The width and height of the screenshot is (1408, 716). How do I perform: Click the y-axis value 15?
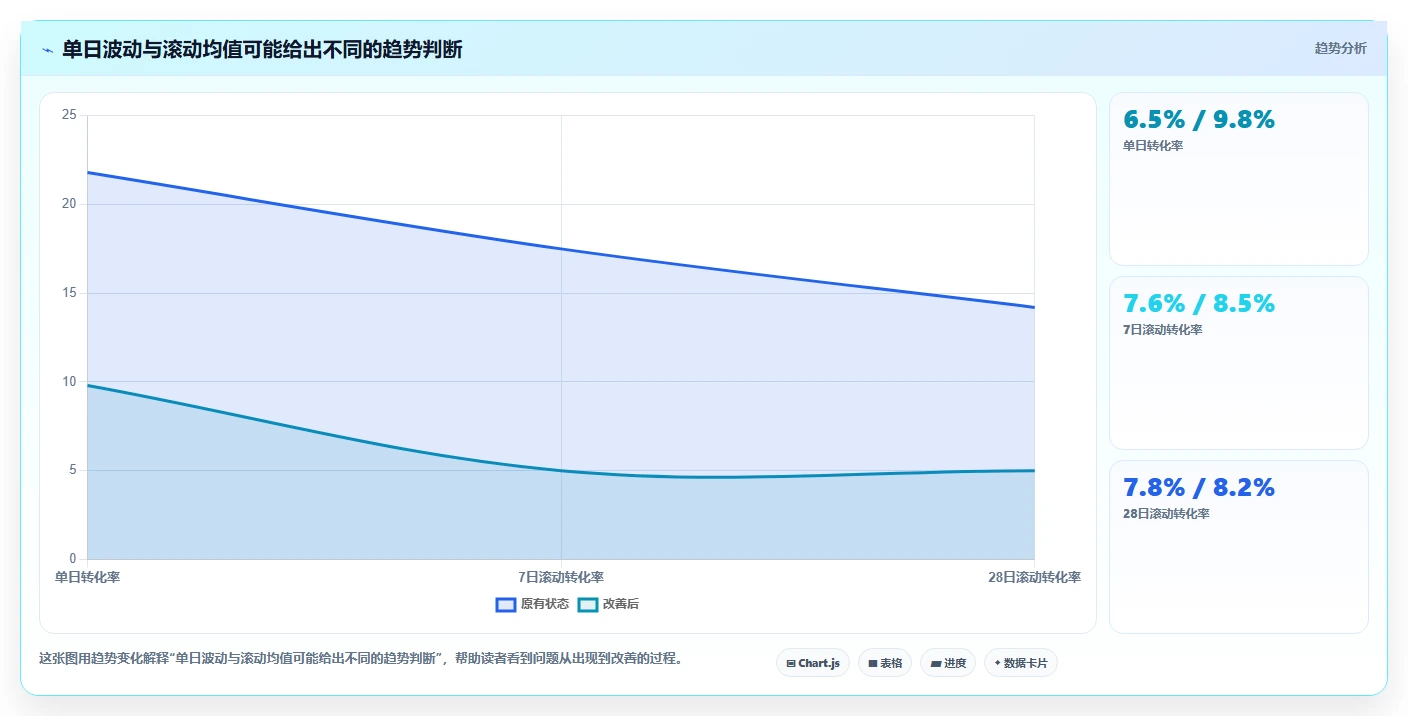pyautogui.click(x=69, y=293)
